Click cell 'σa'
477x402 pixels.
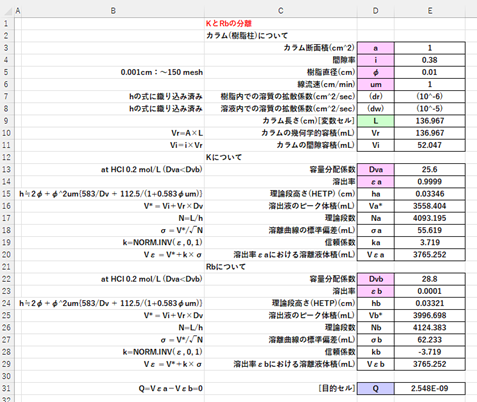[x=376, y=230]
